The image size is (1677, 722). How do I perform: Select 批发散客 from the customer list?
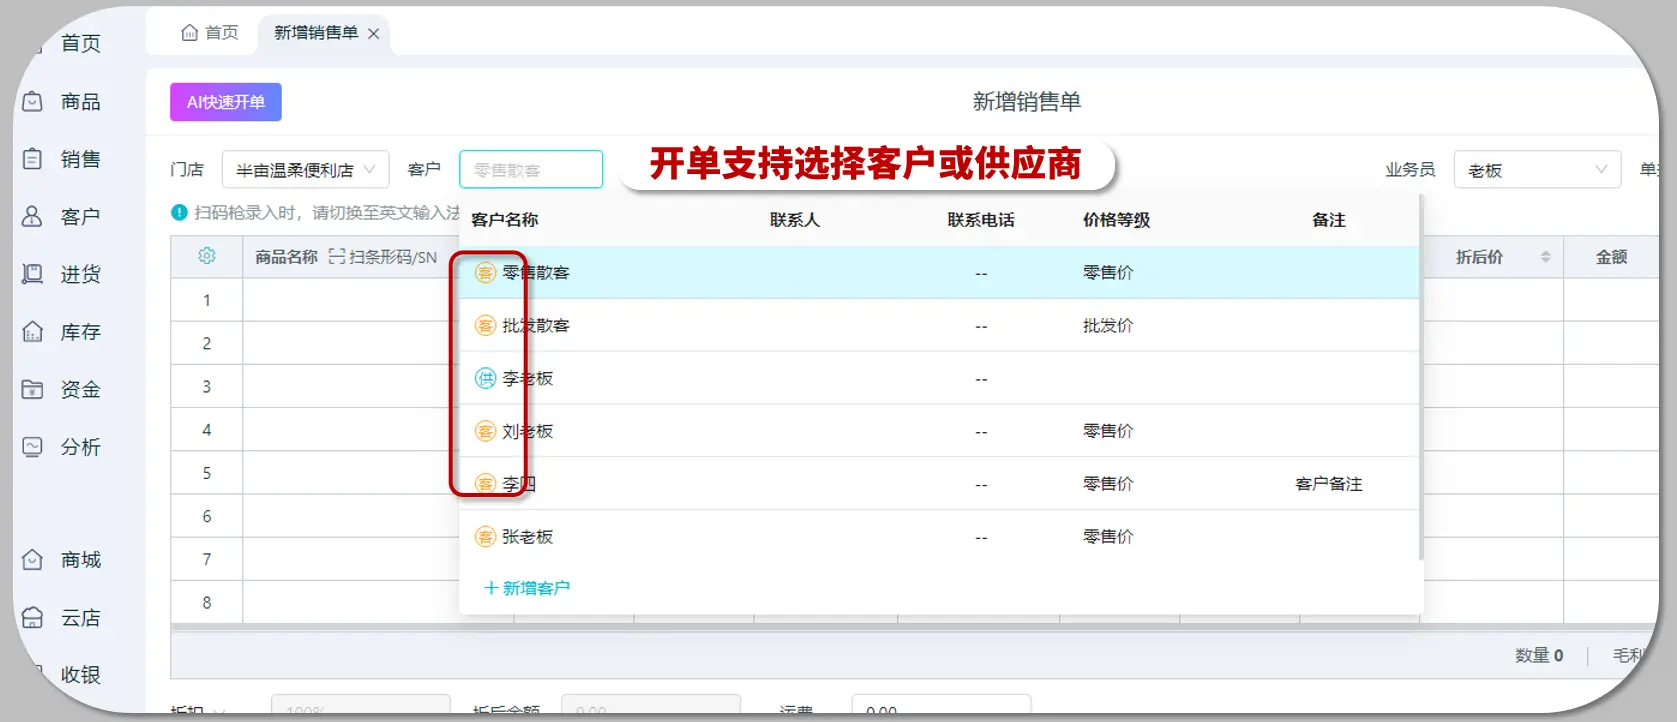pos(939,325)
